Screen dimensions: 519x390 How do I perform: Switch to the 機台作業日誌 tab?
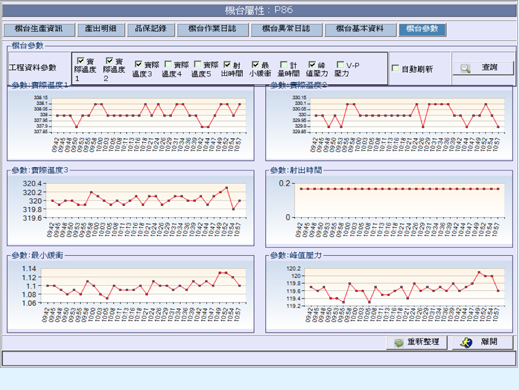coord(213,30)
